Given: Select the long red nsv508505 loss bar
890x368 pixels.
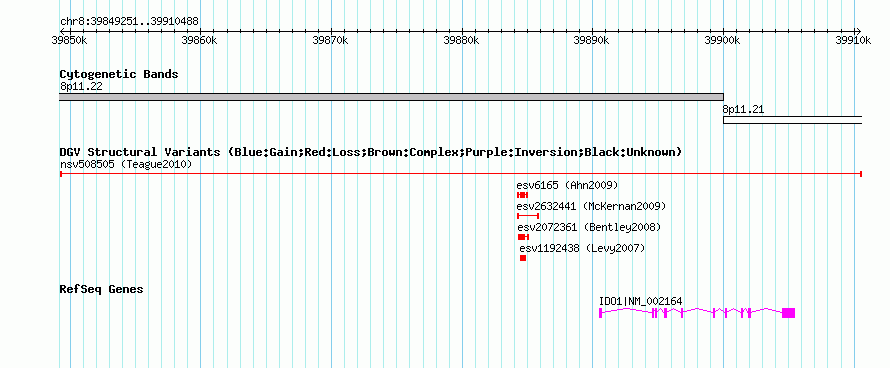Looking at the screenshot, I should pos(461,174).
